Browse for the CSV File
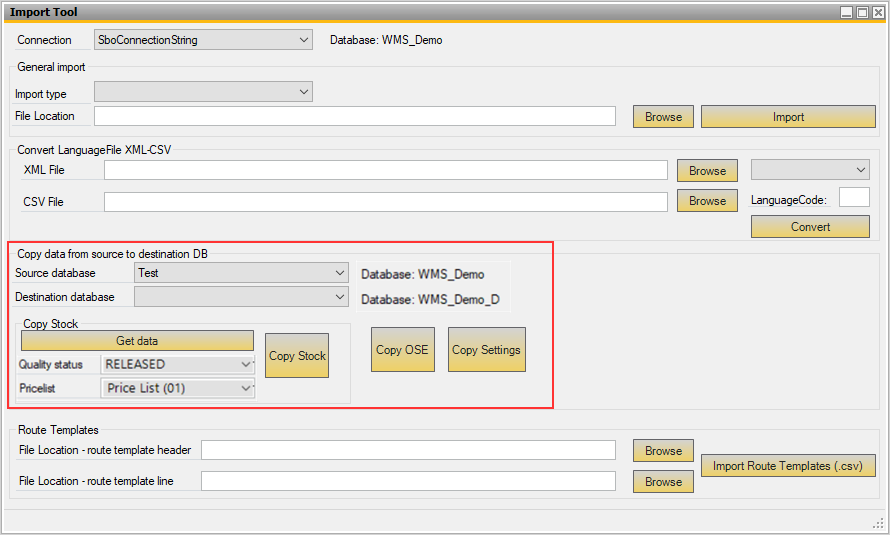 707,201
